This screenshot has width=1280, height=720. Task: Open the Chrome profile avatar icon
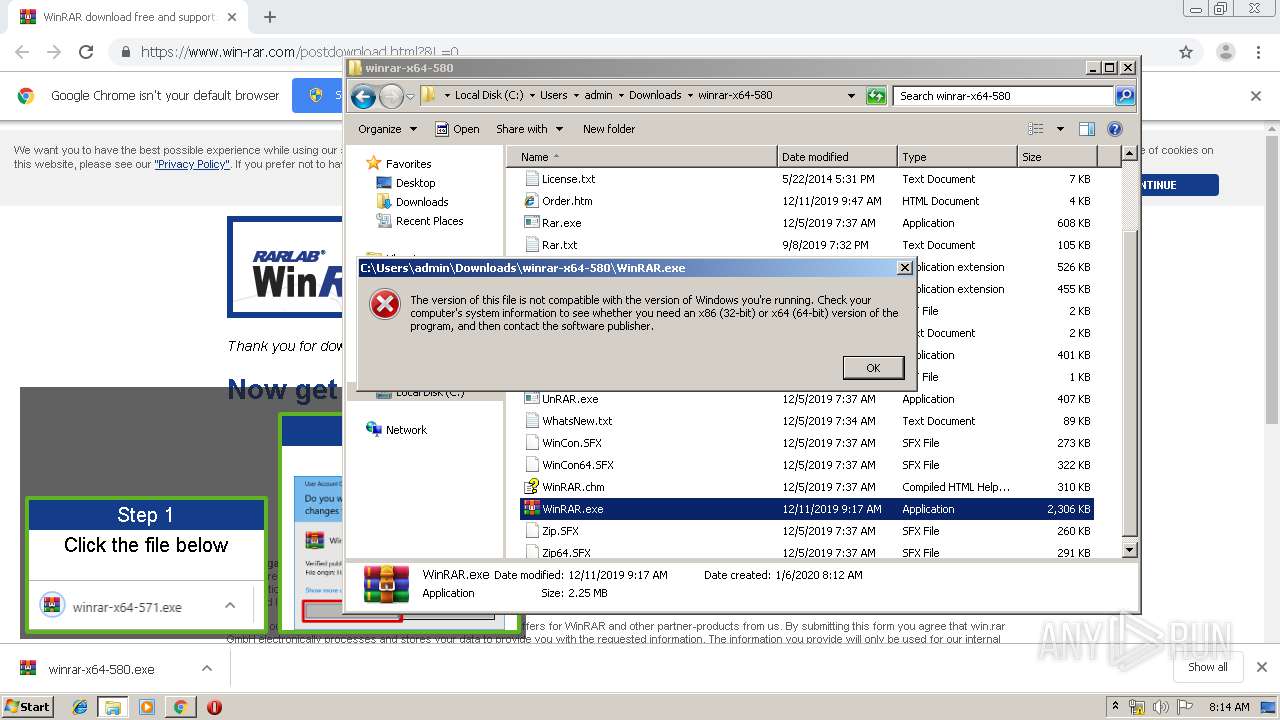(1225, 52)
